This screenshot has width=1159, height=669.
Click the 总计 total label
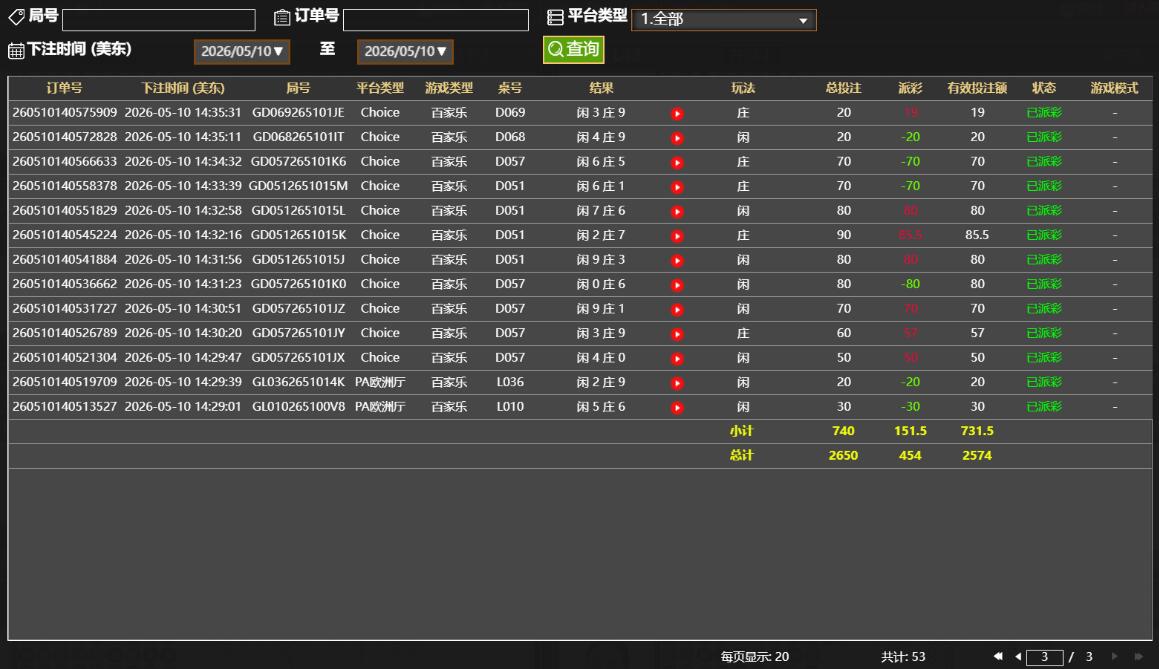(x=741, y=455)
